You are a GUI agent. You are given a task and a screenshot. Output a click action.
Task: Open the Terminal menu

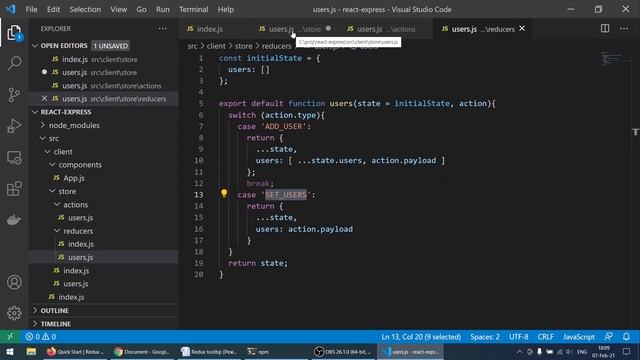pyautogui.click(x=193, y=9)
